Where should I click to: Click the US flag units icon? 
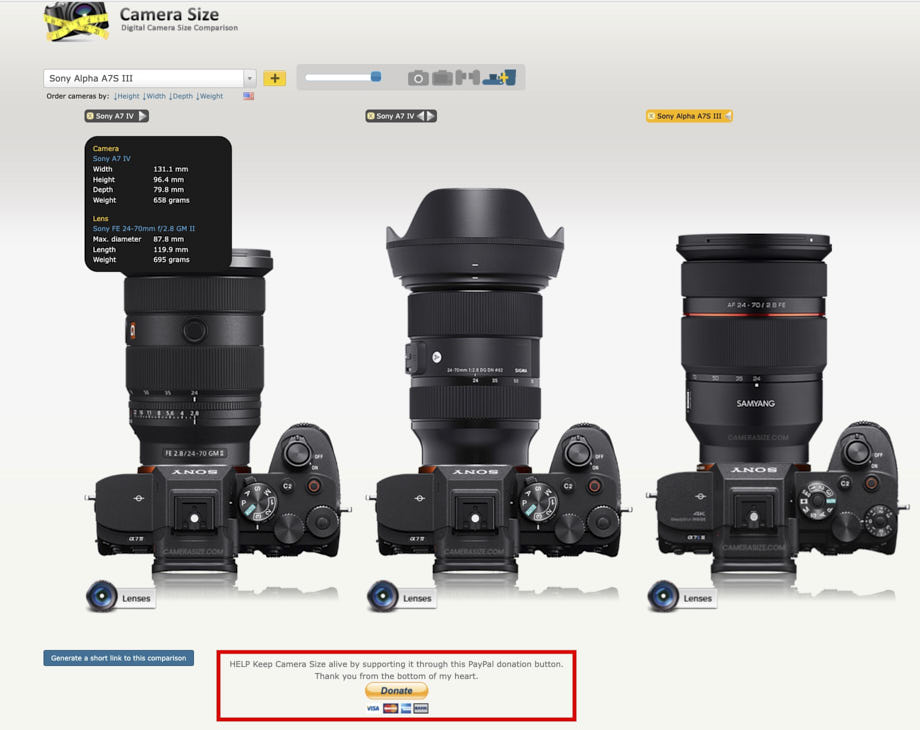[249, 96]
